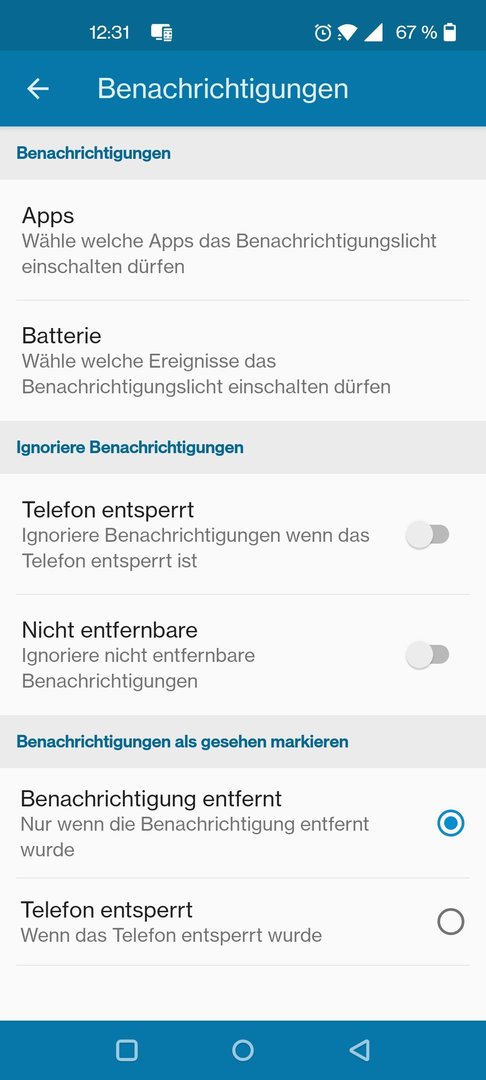Go home with the circle nav button

(x=243, y=1050)
